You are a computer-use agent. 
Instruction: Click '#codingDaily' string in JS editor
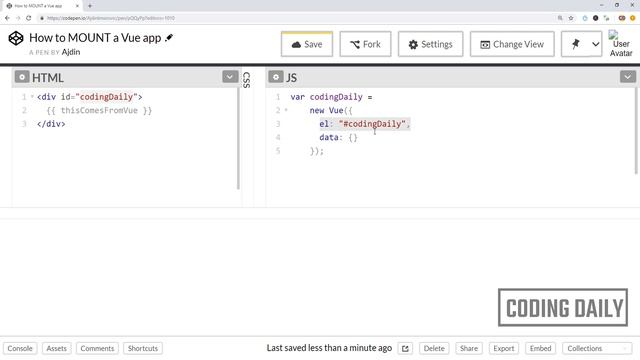click(372, 124)
